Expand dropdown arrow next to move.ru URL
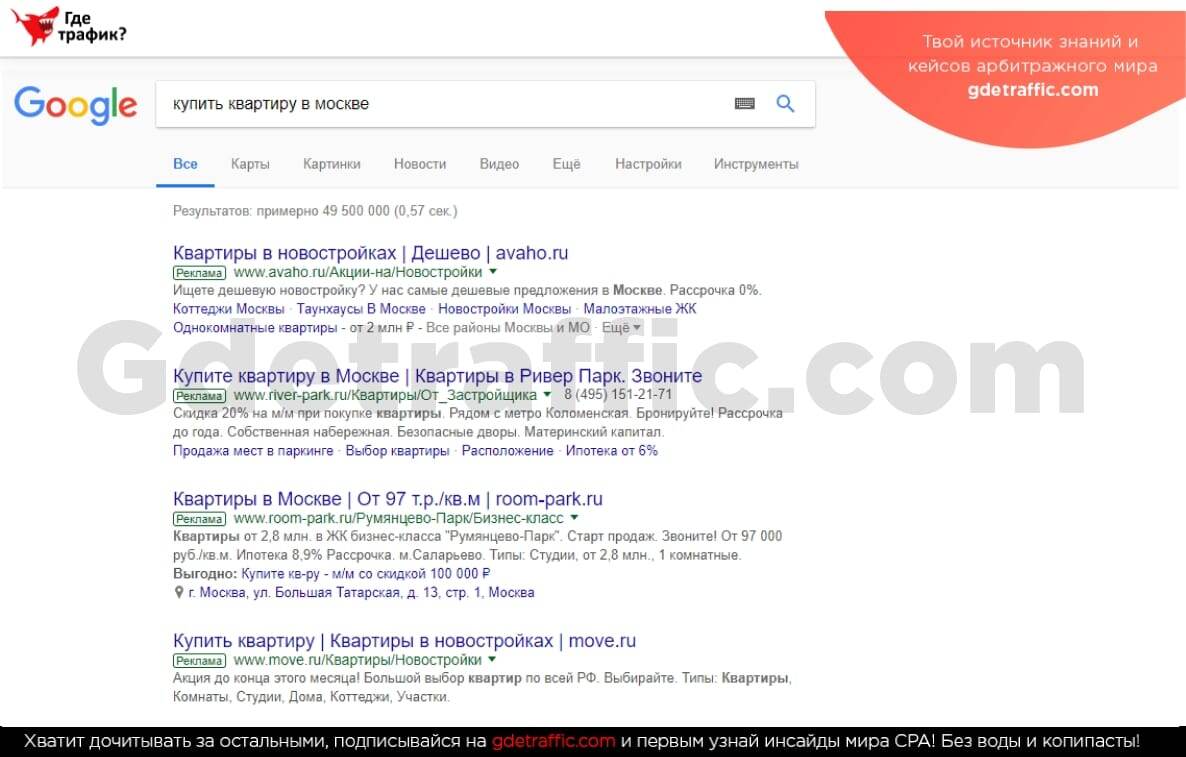The width and height of the screenshot is (1186, 757). pos(492,659)
